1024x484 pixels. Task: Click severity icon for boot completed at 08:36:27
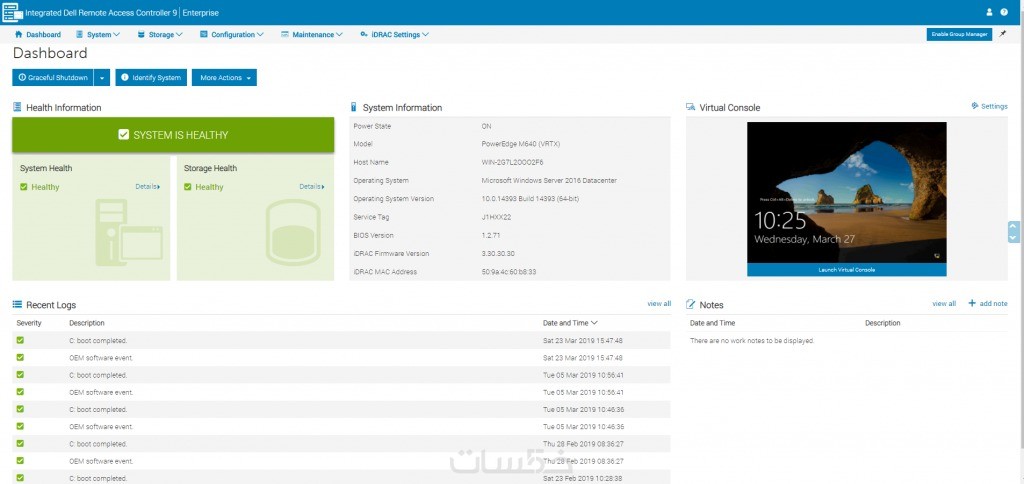click(20, 444)
